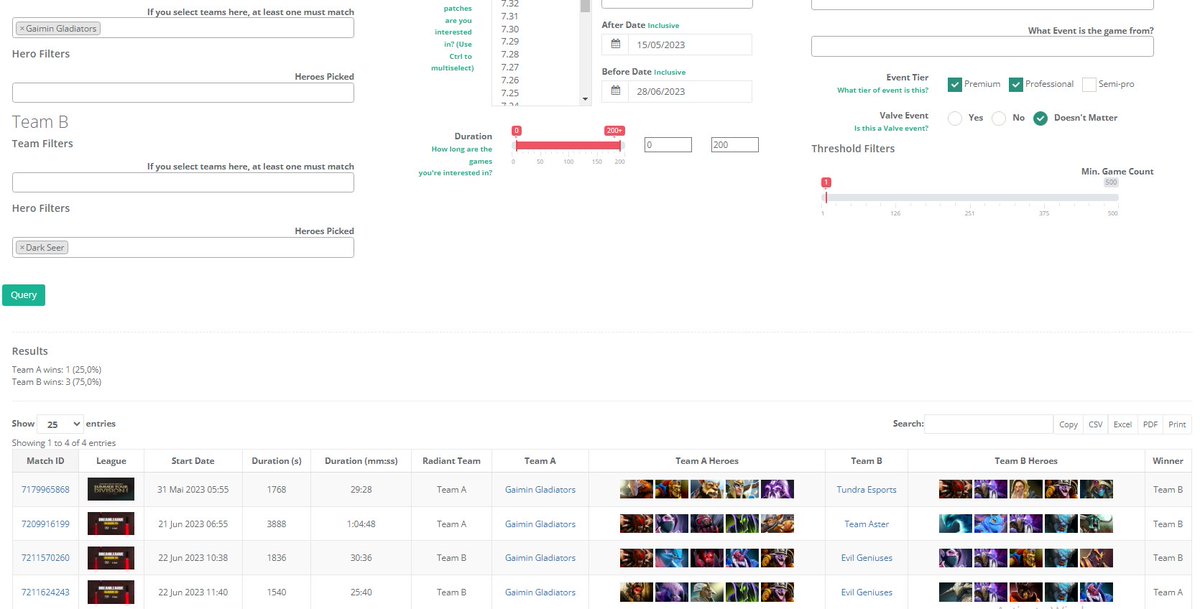This screenshot has height=609, width=1200.
Task: Select Yes for Valve Event
Action: (955, 118)
